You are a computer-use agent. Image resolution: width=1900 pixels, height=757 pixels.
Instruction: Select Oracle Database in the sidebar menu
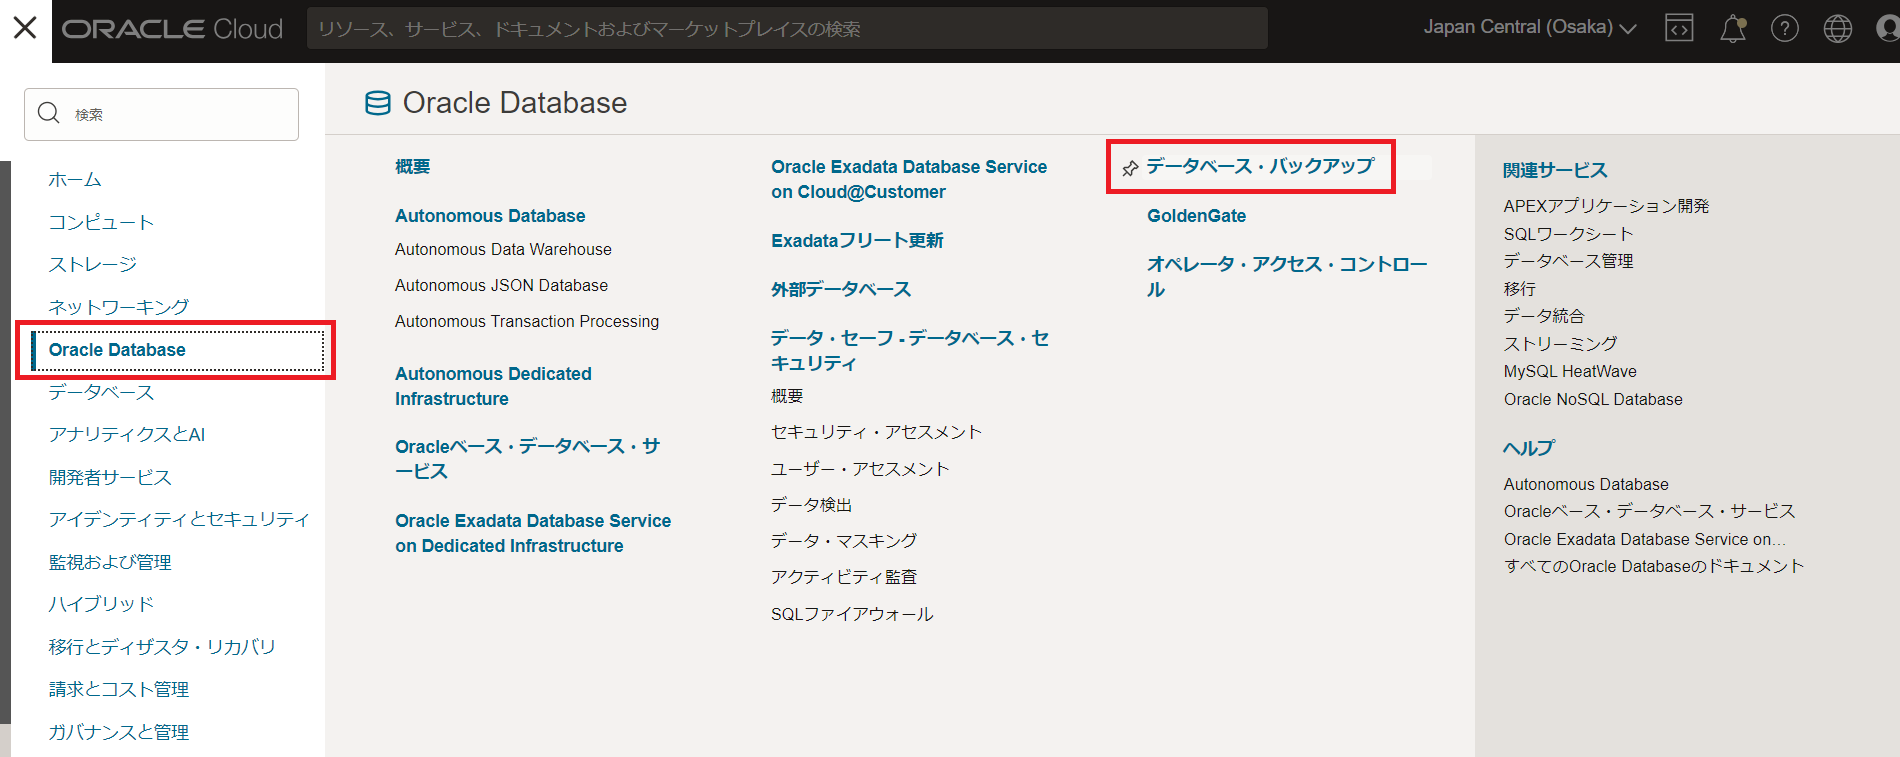tap(117, 350)
